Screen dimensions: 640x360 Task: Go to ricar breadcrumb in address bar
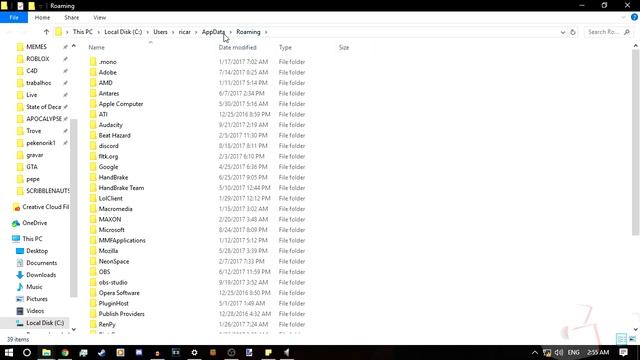tap(184, 32)
